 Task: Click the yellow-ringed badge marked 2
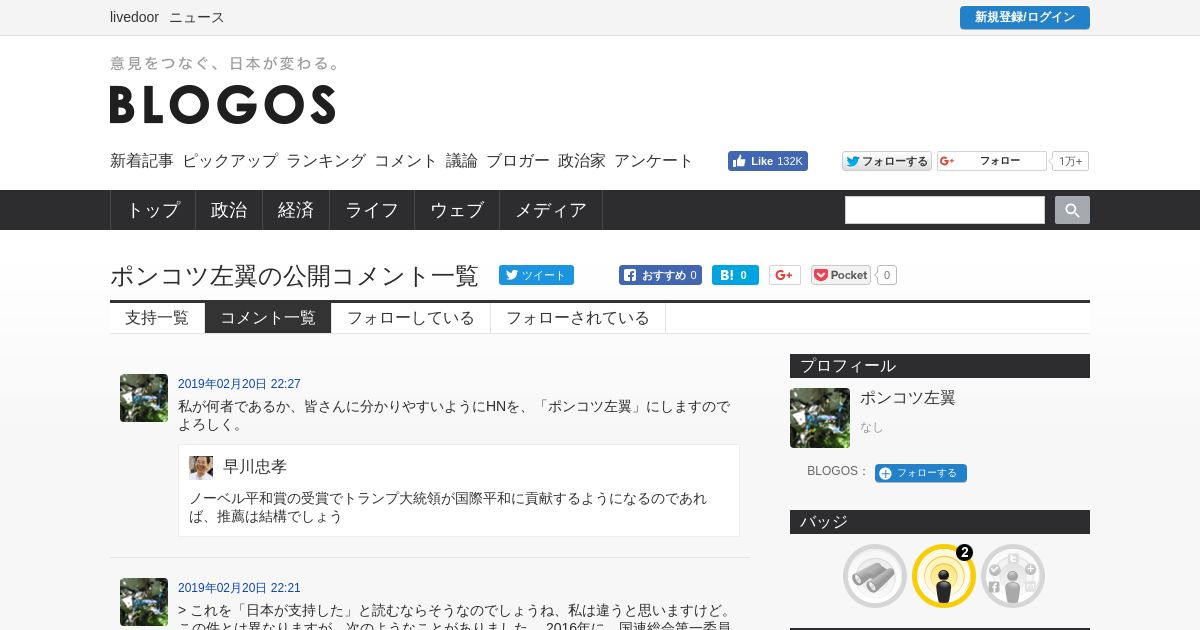(x=944, y=576)
